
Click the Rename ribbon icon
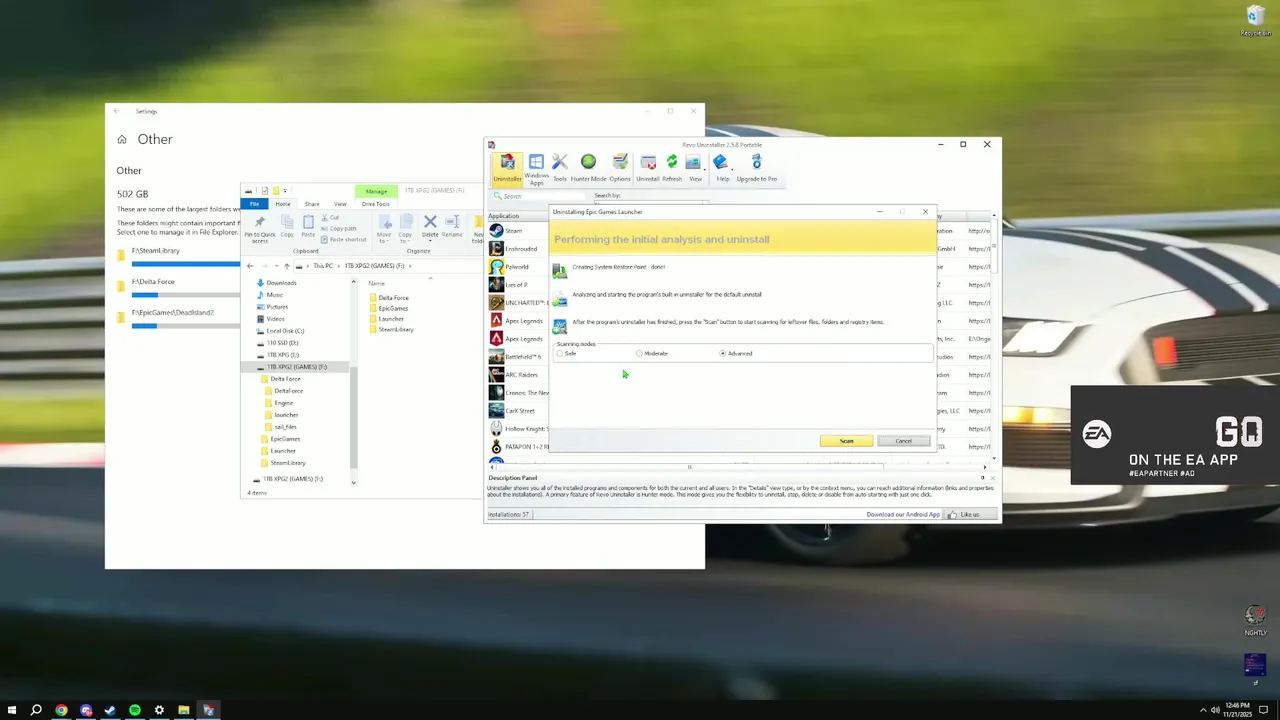[x=452, y=227]
